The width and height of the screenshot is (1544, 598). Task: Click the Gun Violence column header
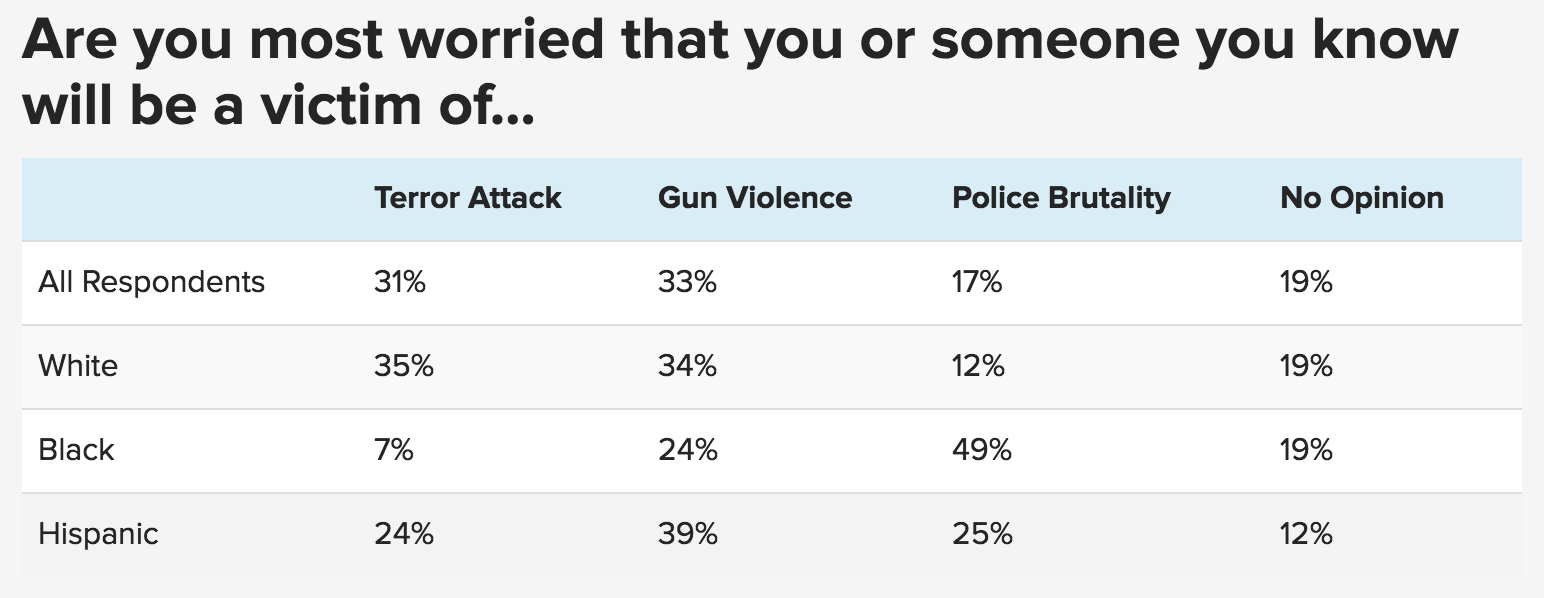(x=754, y=198)
